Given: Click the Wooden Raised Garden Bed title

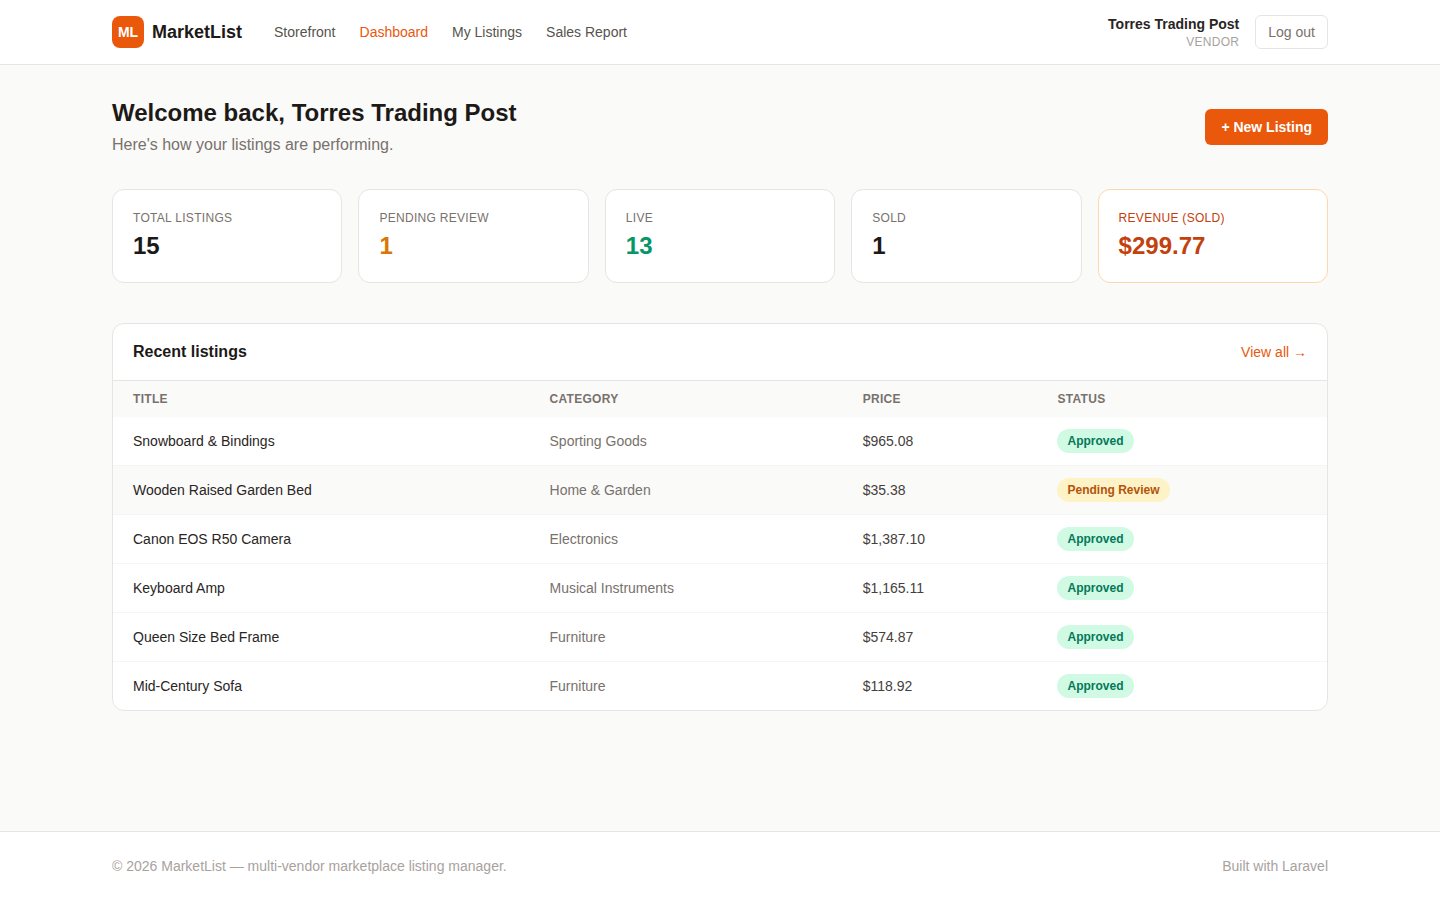Looking at the screenshot, I should click(x=222, y=490).
